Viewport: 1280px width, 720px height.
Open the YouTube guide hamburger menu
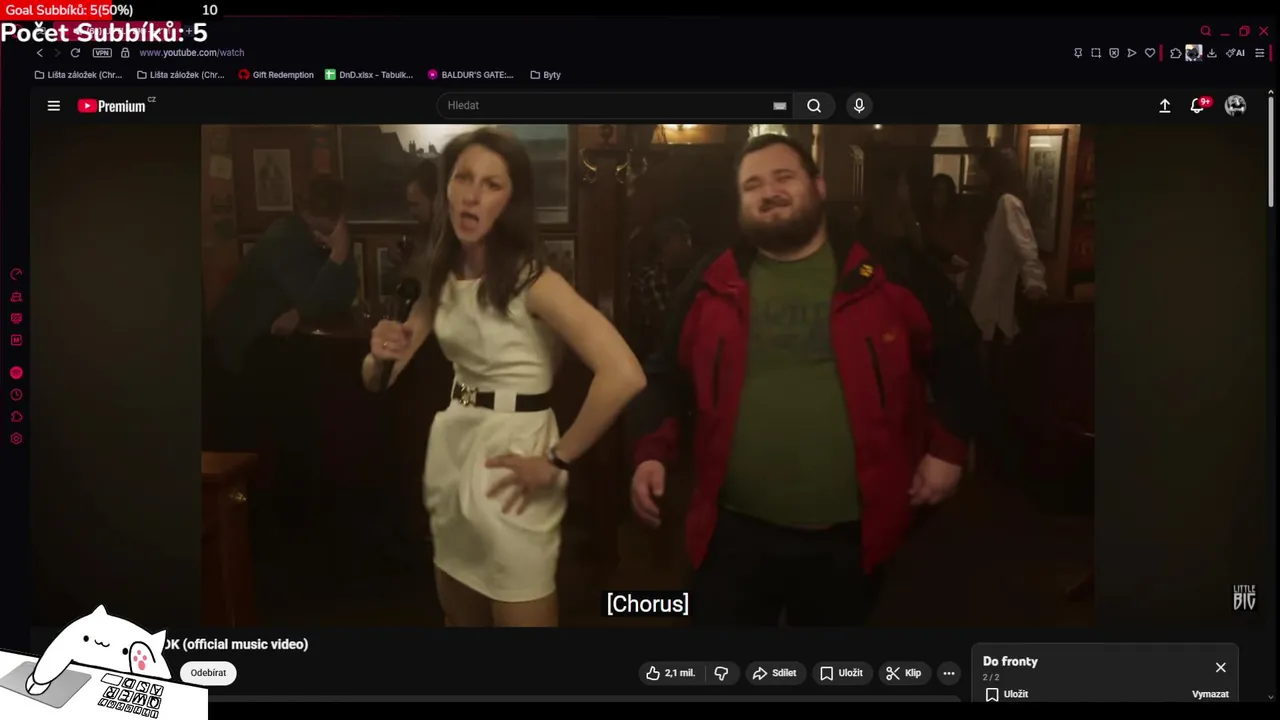tap(54, 105)
